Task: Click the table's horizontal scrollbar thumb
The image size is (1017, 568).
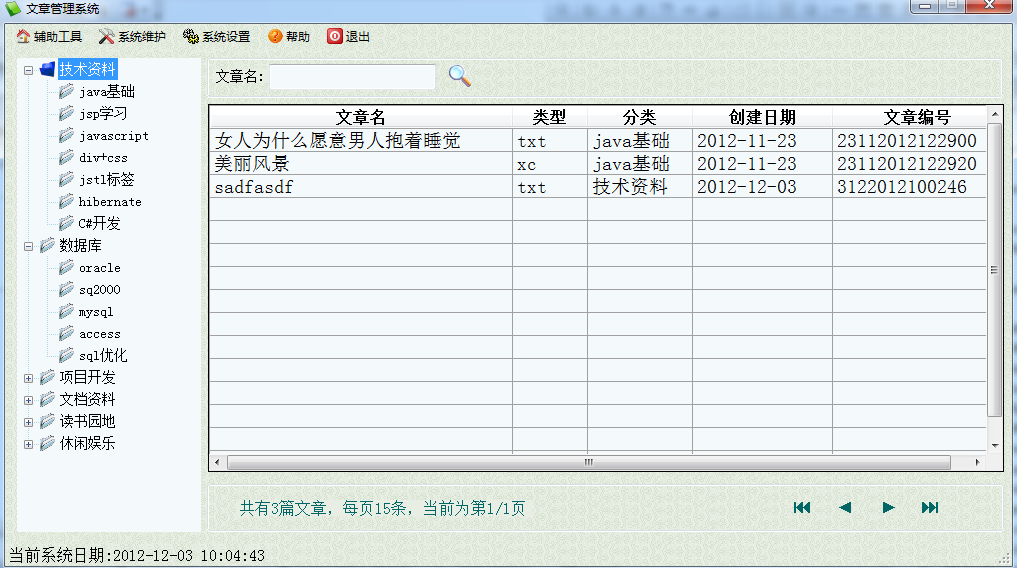Action: [589, 462]
